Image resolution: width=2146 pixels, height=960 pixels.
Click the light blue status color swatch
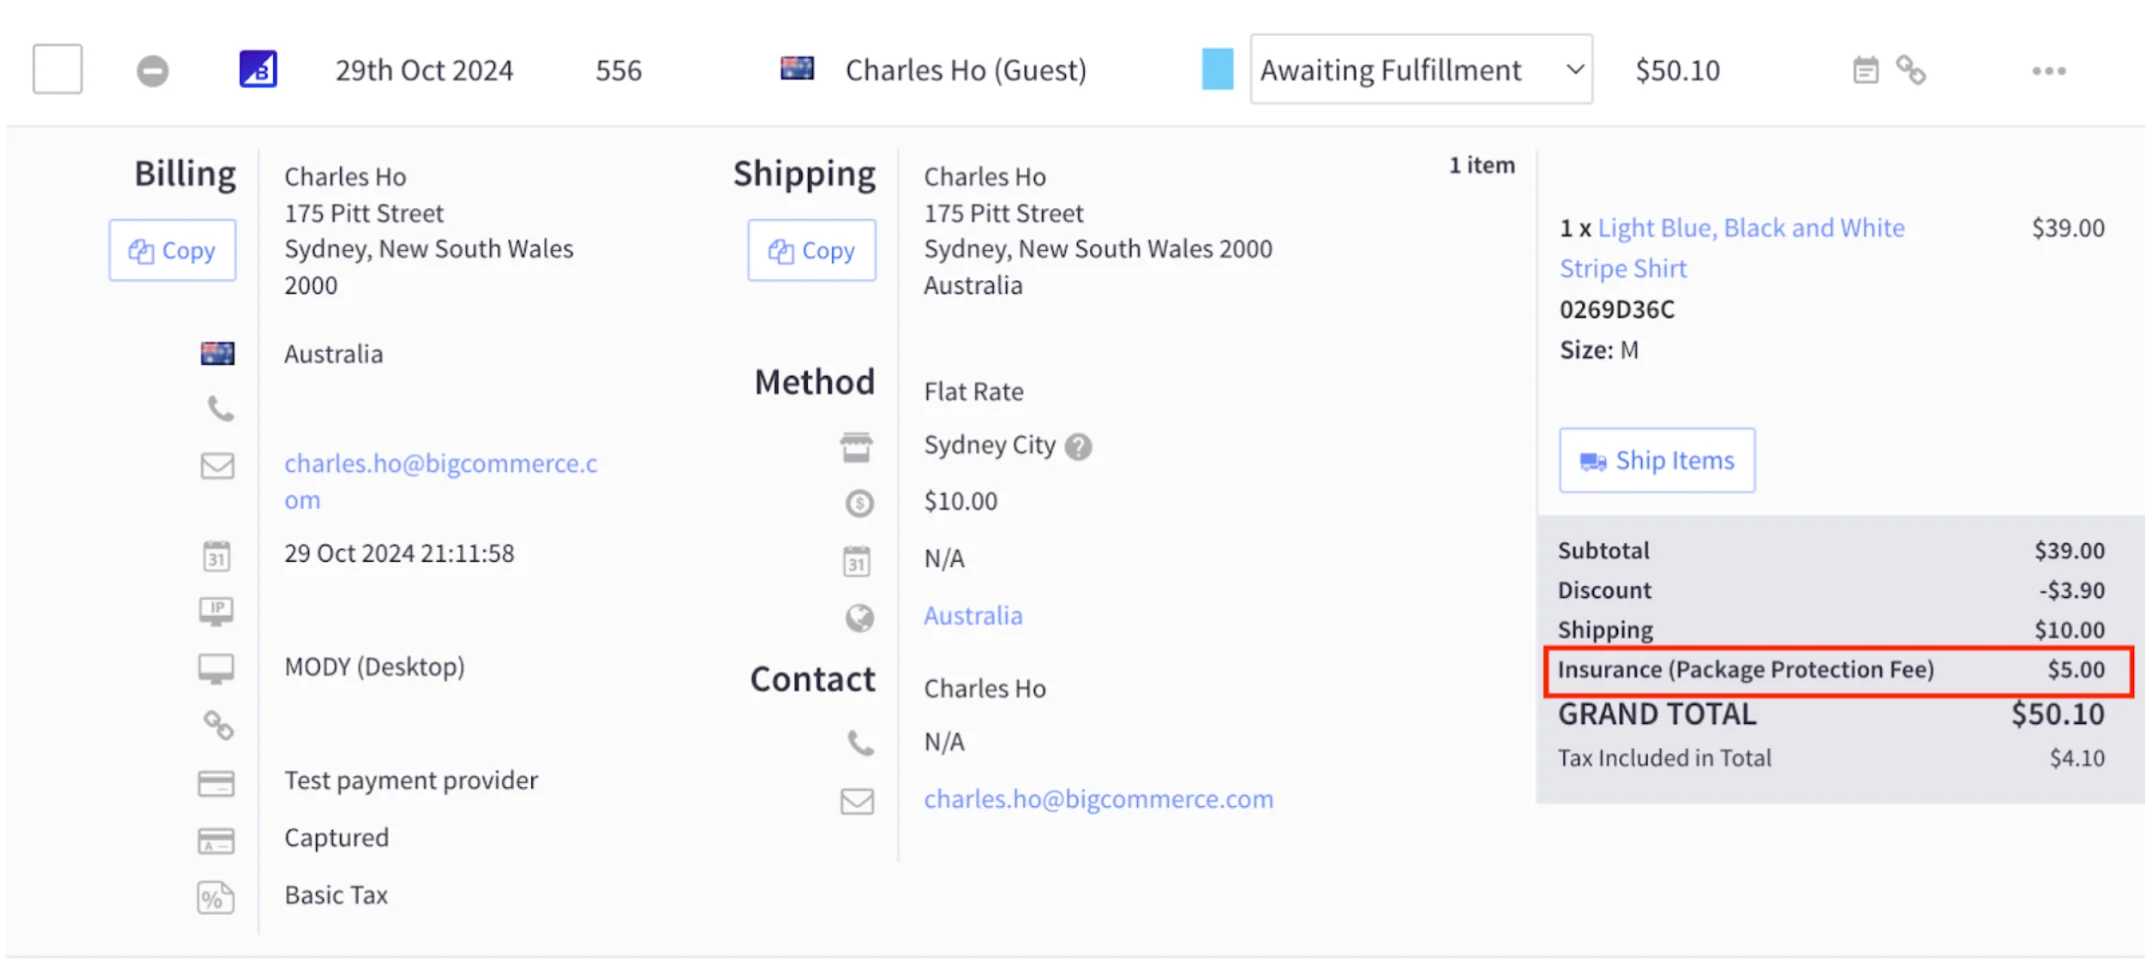coord(1217,69)
